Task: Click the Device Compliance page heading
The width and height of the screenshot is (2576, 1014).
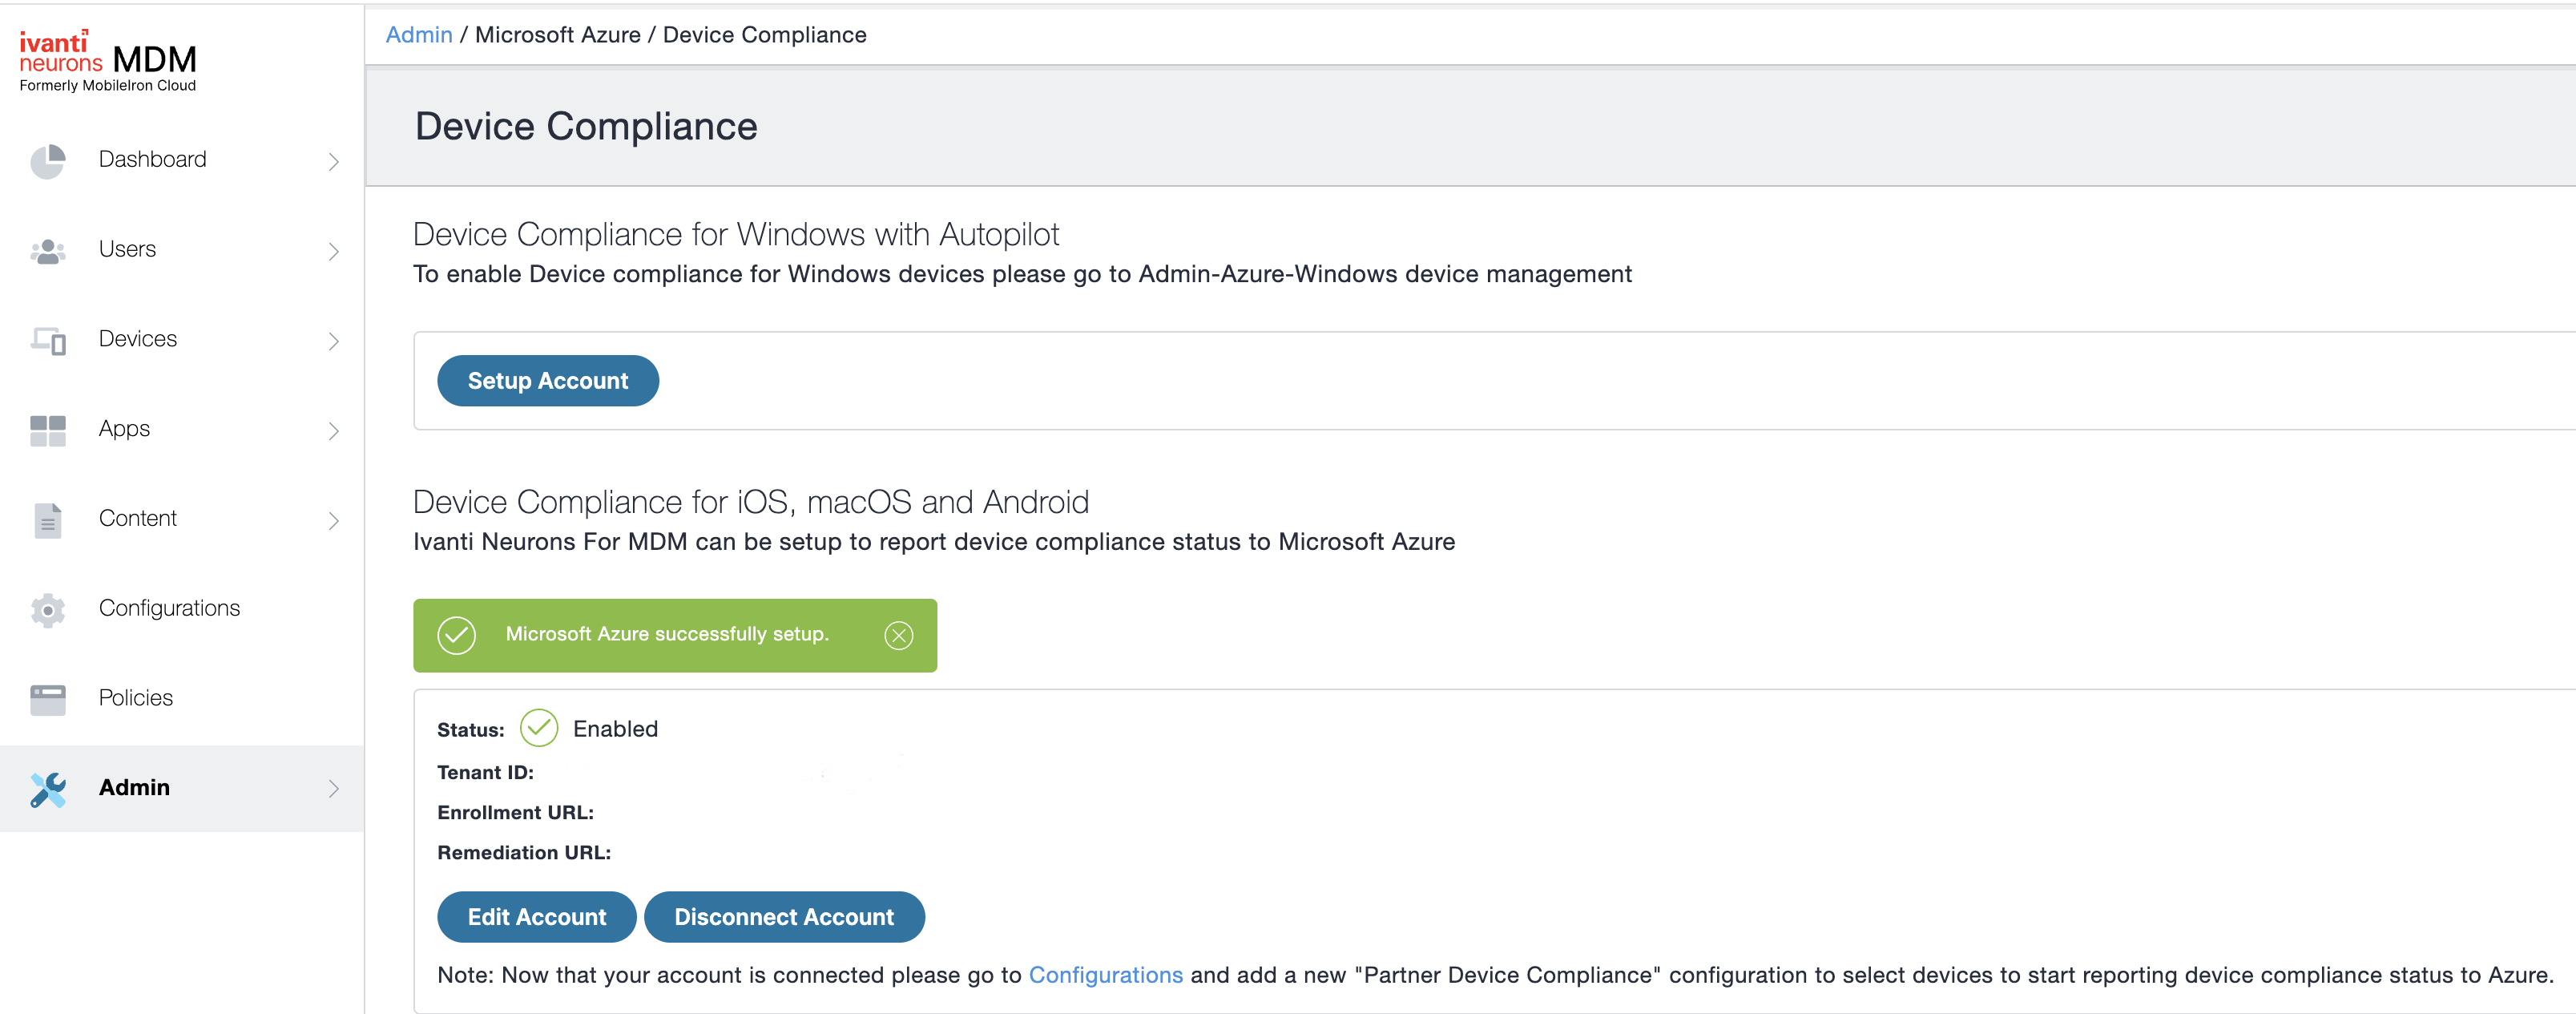Action: tap(586, 126)
